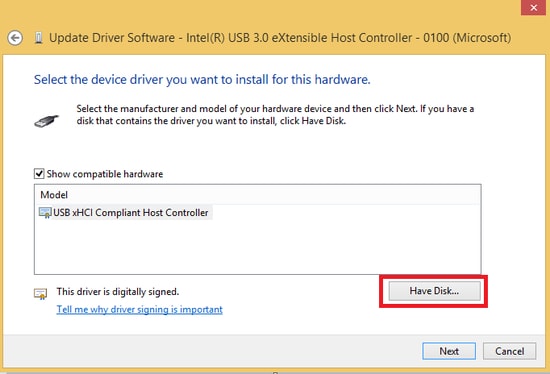Image resolution: width=550 pixels, height=374 pixels.
Task: Click the USB cable plug icon
Action: [x=46, y=121]
